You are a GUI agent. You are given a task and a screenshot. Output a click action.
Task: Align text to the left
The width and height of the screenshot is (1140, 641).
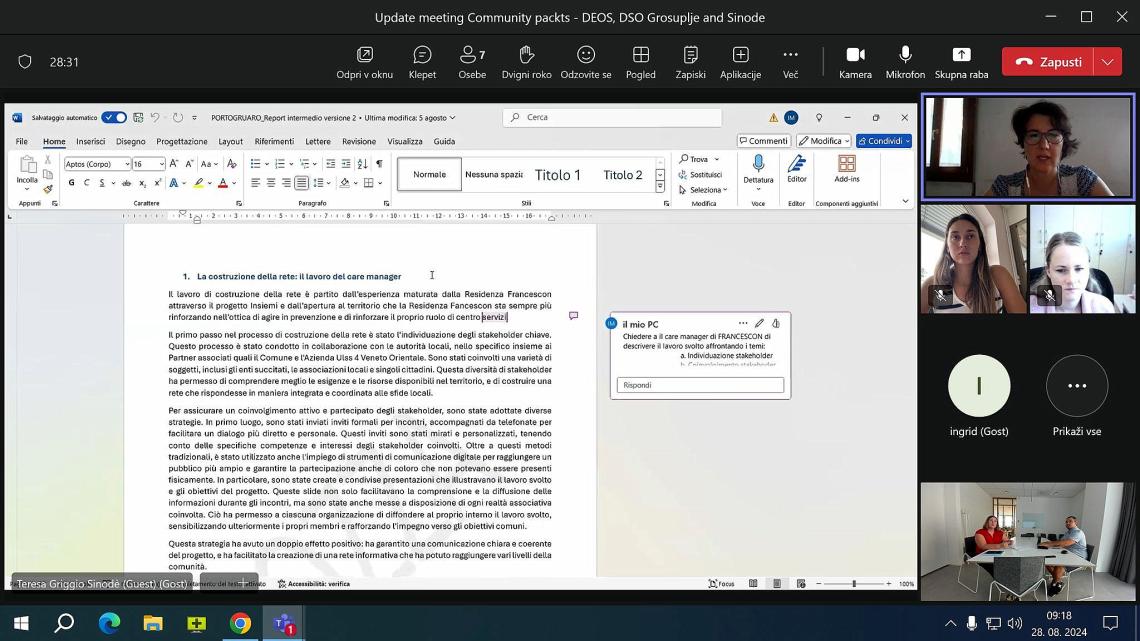click(255, 183)
